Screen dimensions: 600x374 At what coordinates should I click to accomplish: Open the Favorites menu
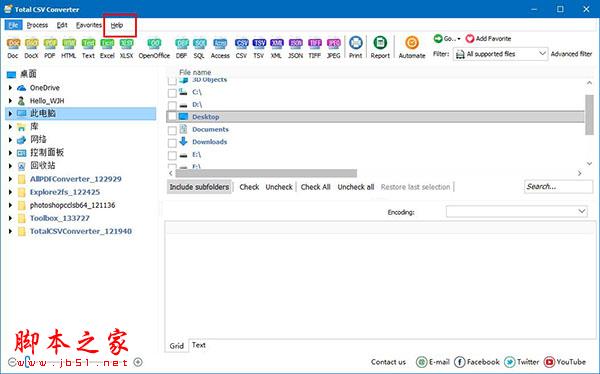point(89,25)
